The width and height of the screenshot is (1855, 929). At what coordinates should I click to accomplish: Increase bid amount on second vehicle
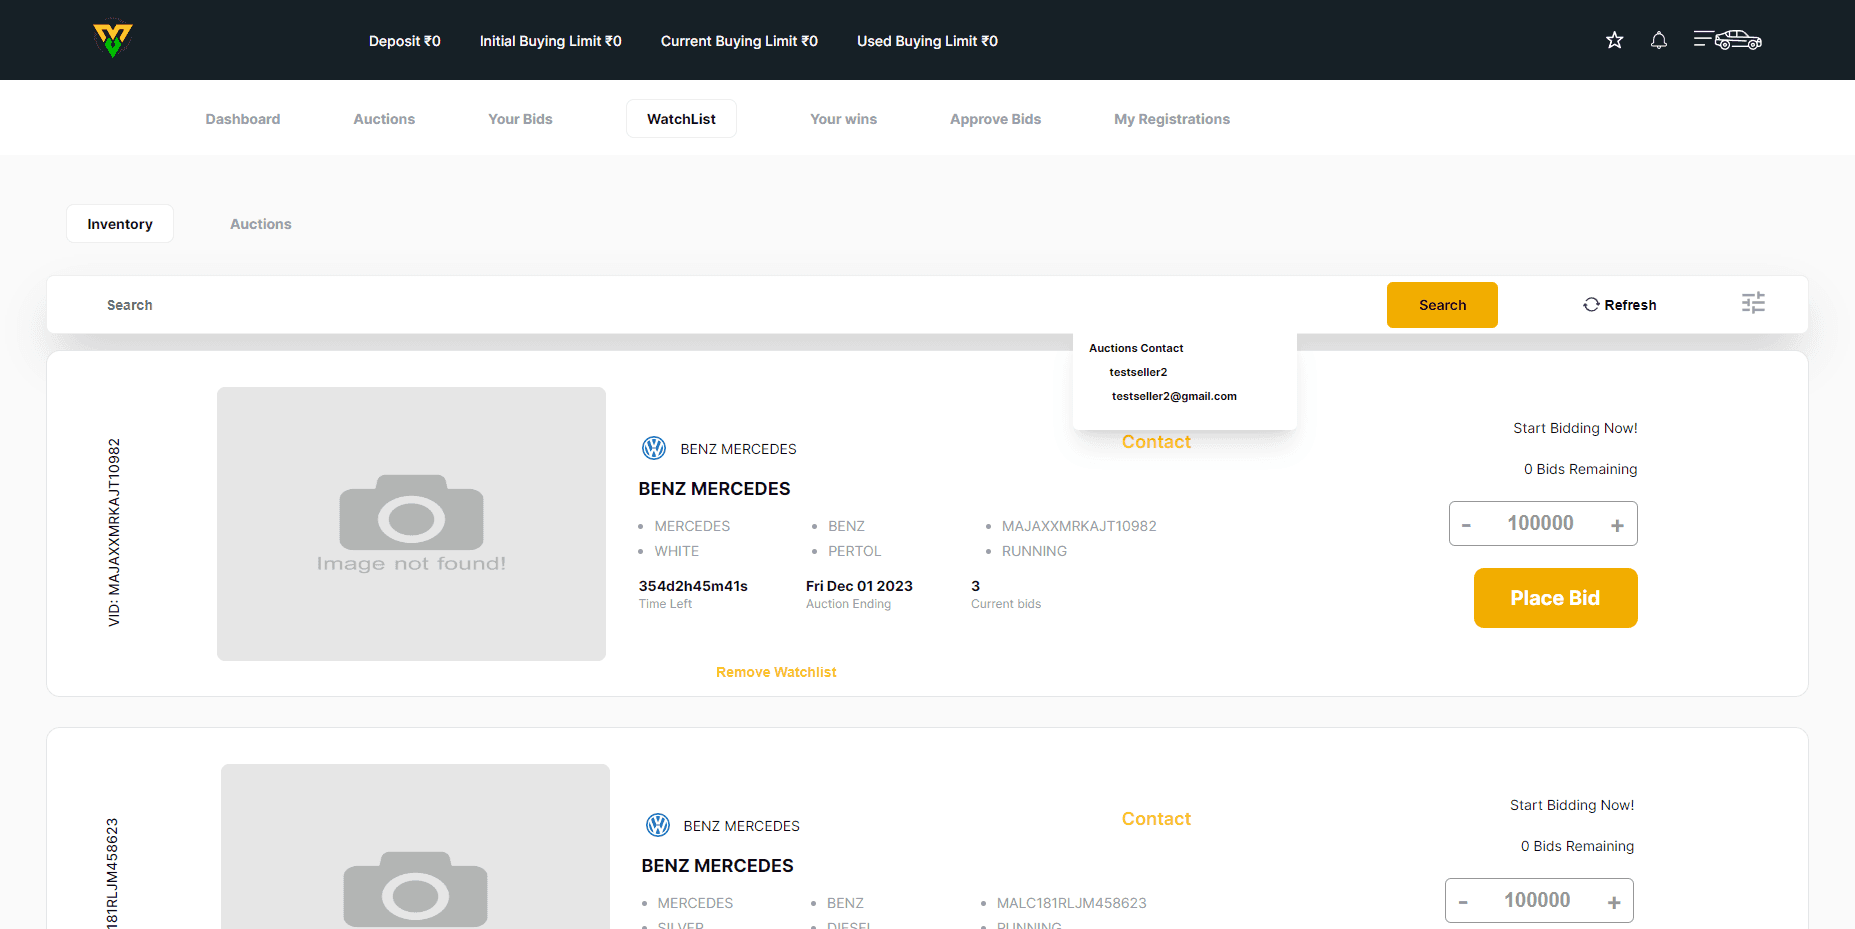(1614, 902)
